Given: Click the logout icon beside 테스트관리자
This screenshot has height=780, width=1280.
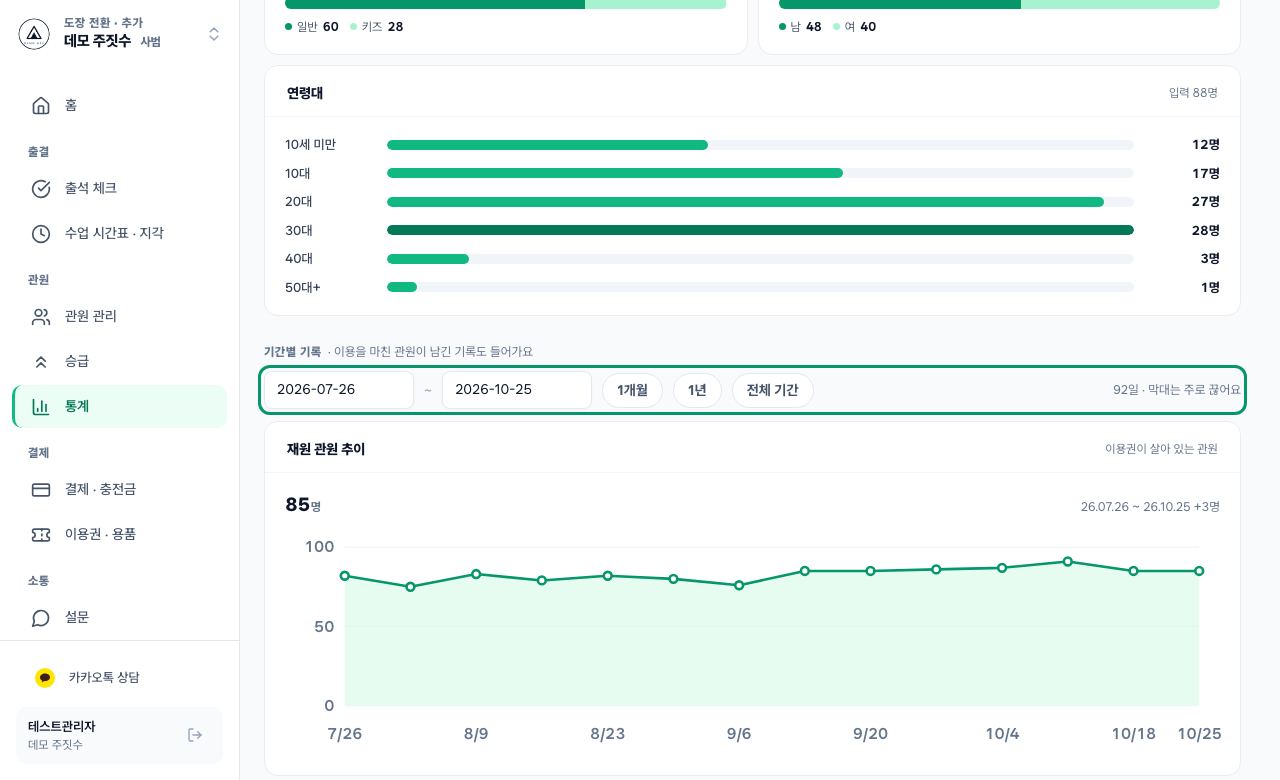Looking at the screenshot, I should [195, 735].
